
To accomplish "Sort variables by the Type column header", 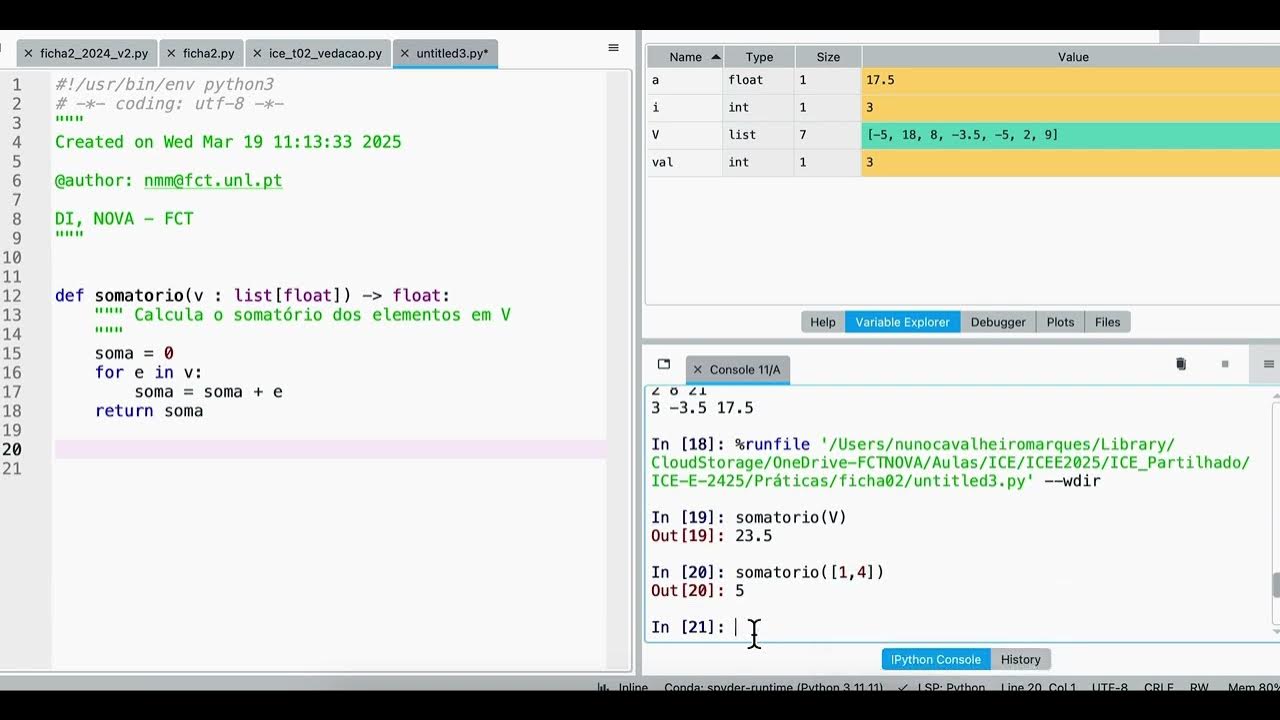I will point(759,57).
